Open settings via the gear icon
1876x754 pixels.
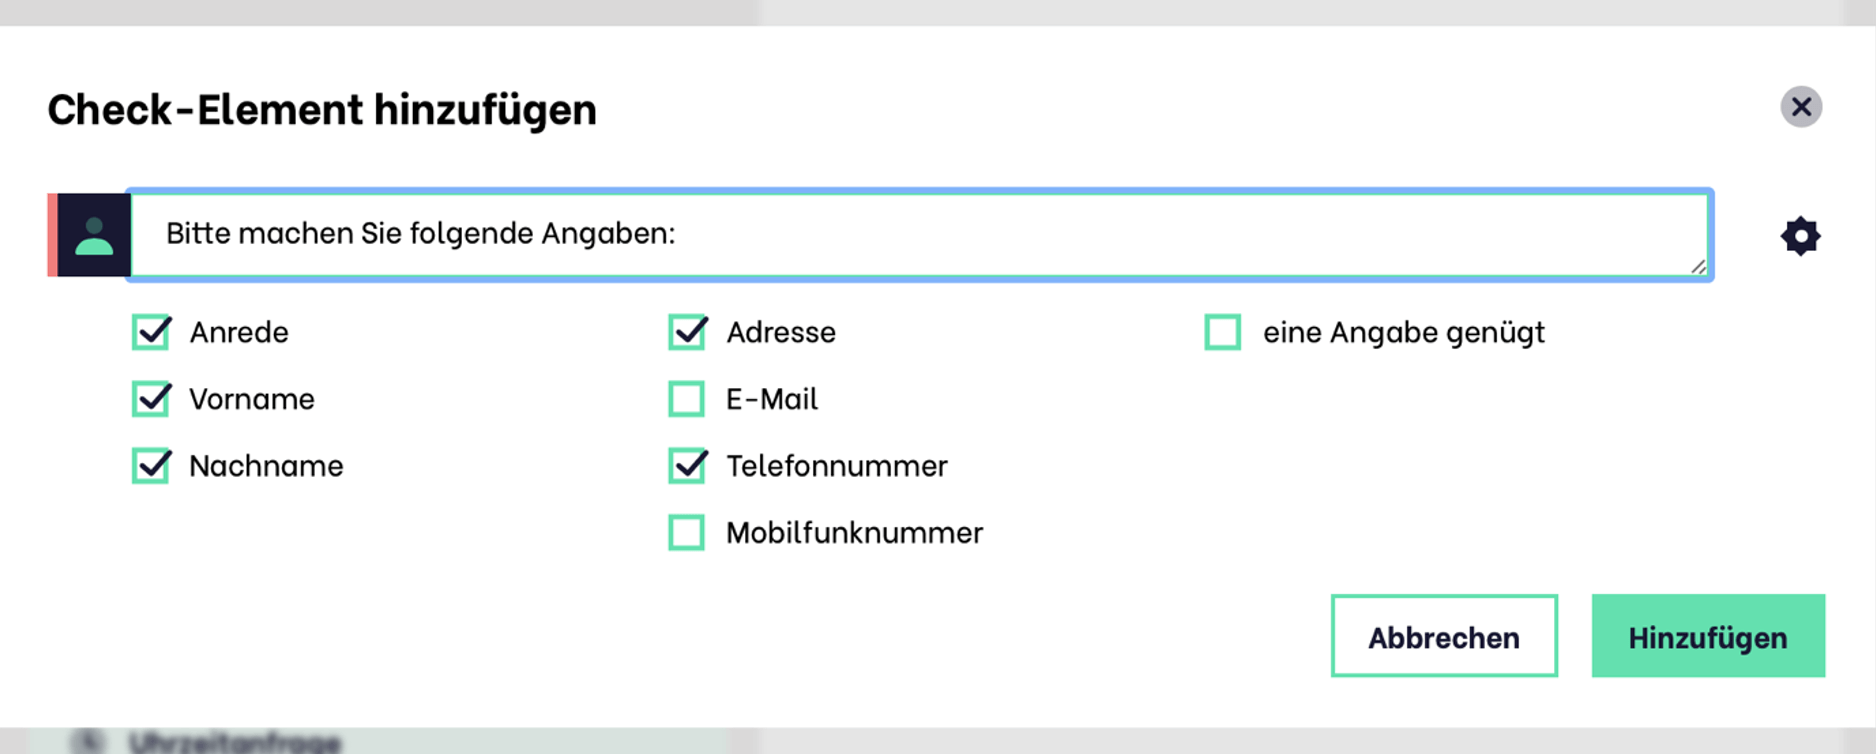pyautogui.click(x=1800, y=236)
